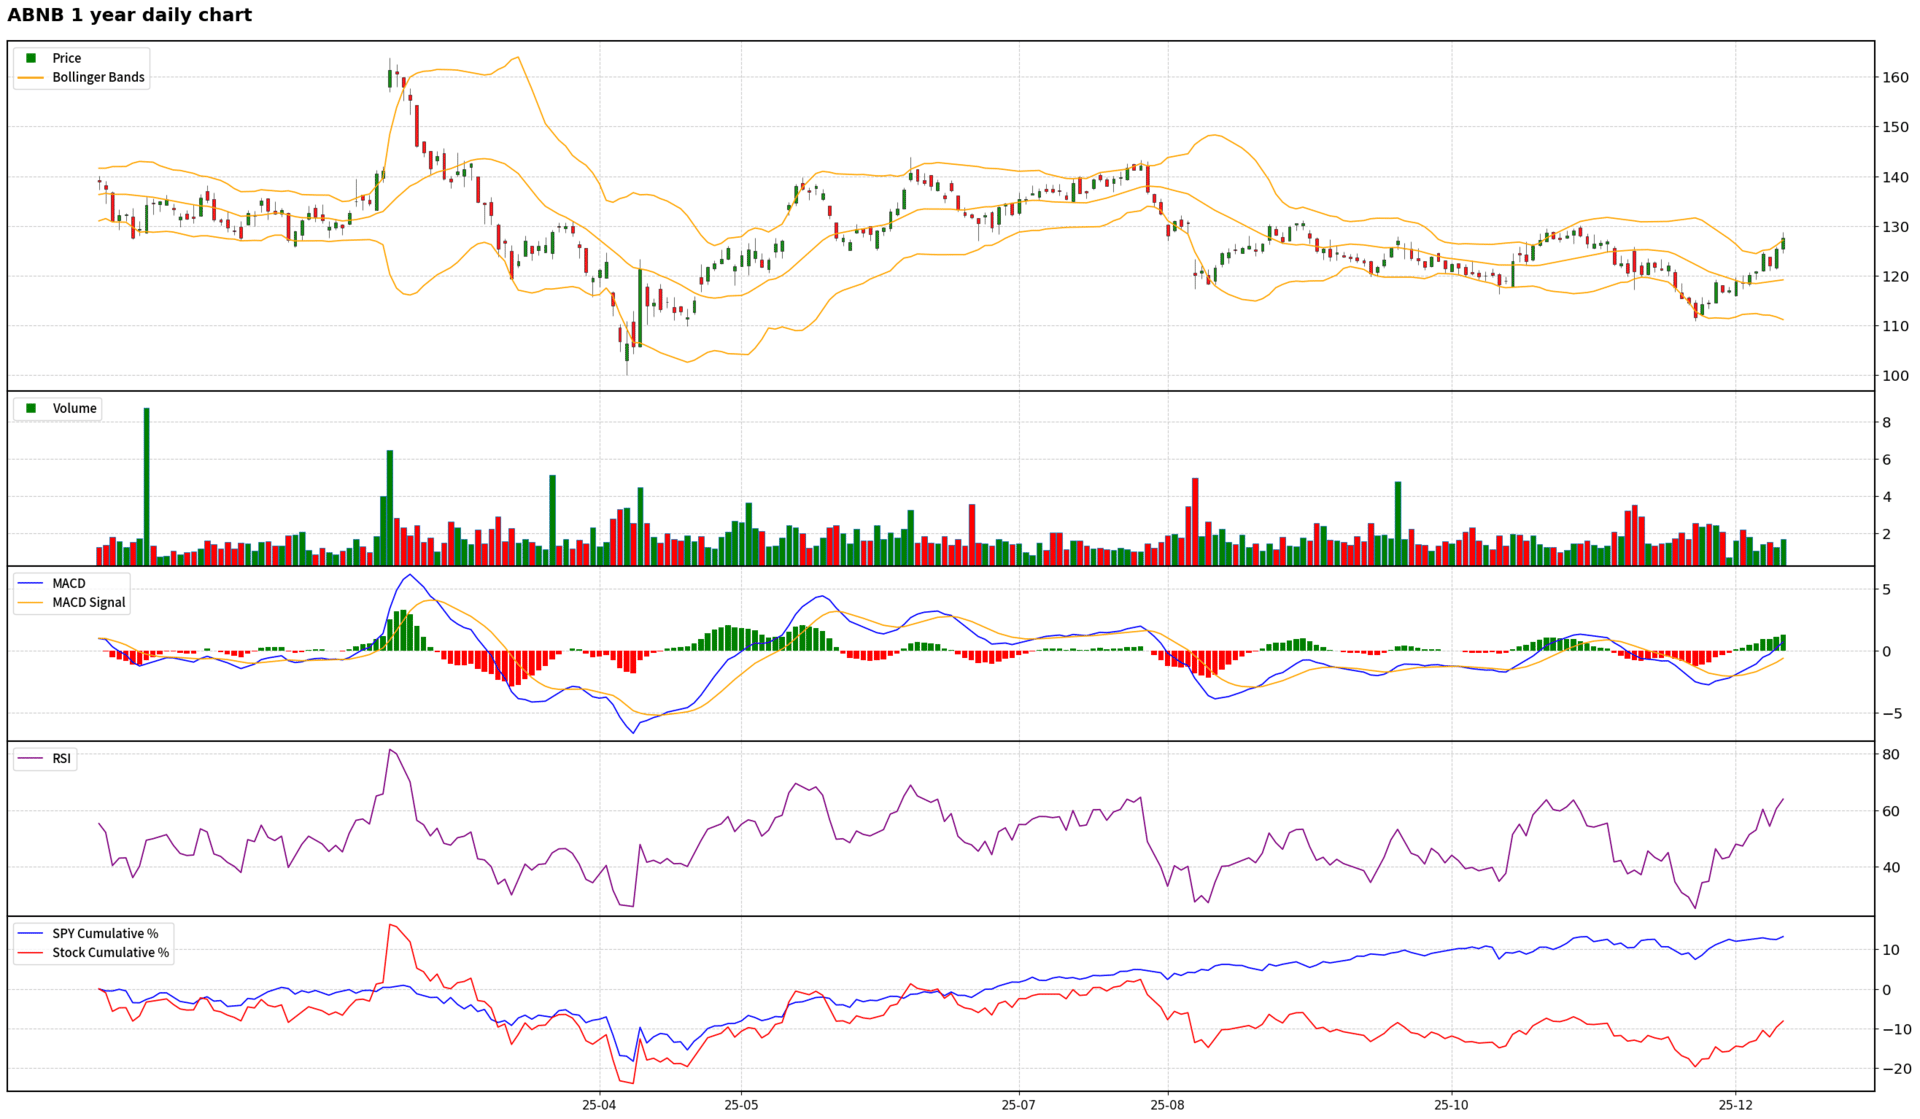This screenshot has height=1119, width=1920.
Task: Click the blue MACD legend line
Action: 31,583
